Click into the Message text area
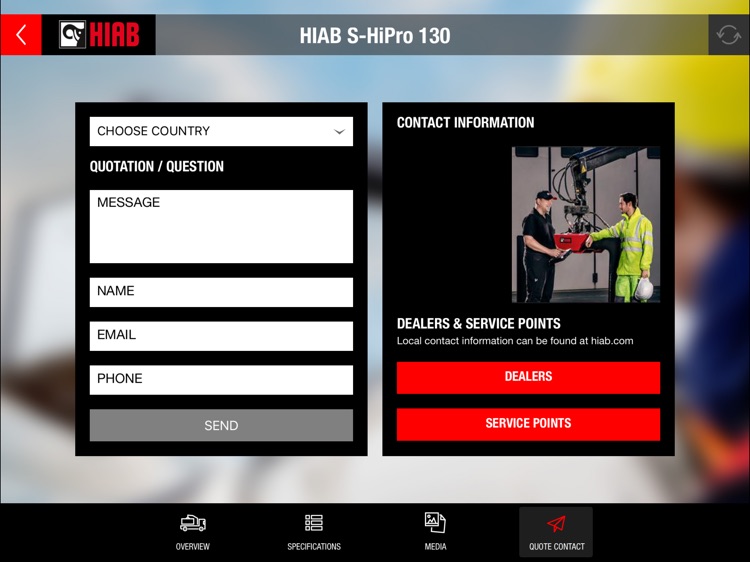The height and width of the screenshot is (562, 750). tap(221, 226)
